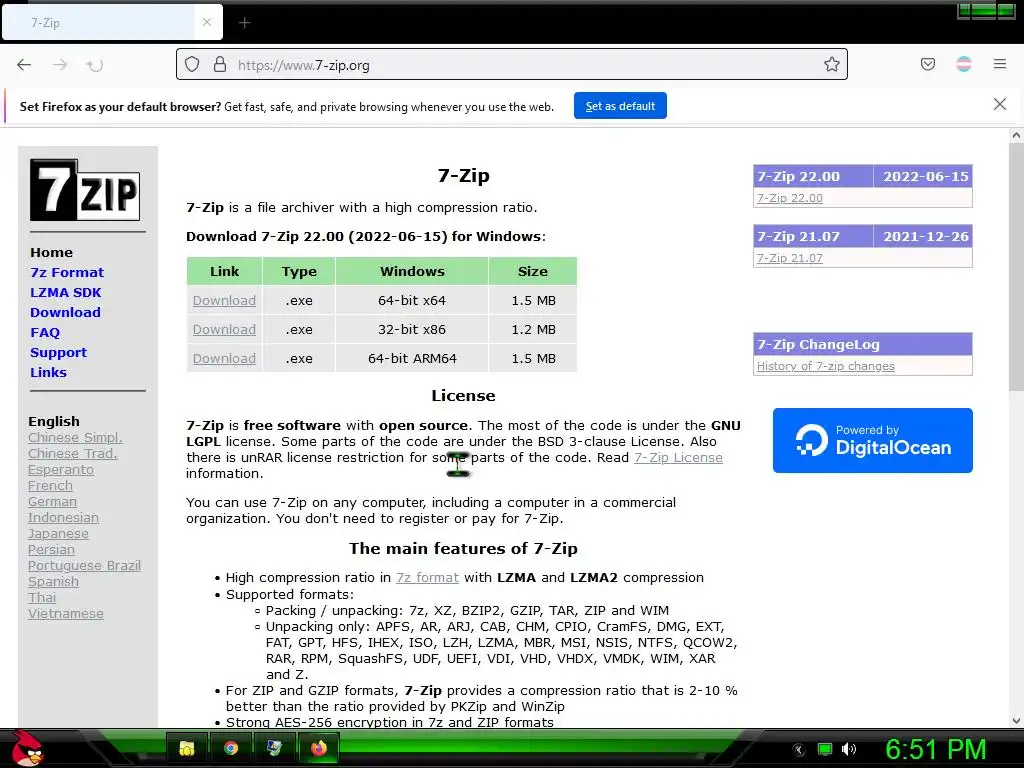This screenshot has height=768, width=1024.
Task: Click the 1.2 MB size cell
Action: point(534,329)
